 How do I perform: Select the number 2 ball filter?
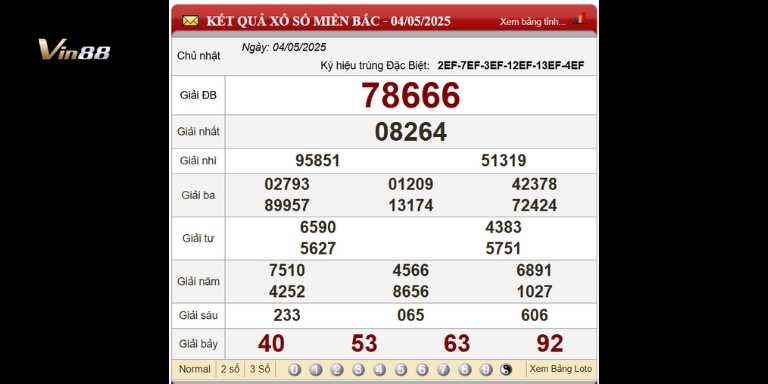click(x=336, y=370)
